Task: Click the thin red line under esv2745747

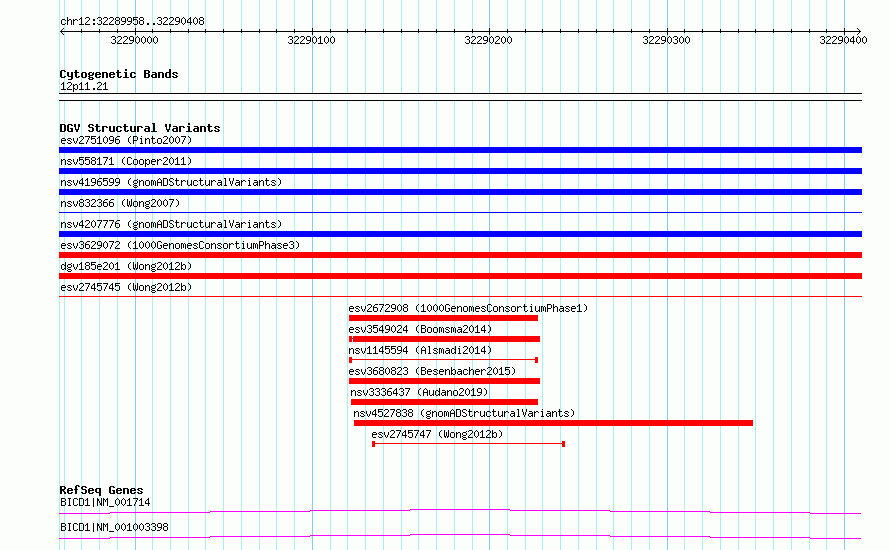Action: (x=468, y=444)
